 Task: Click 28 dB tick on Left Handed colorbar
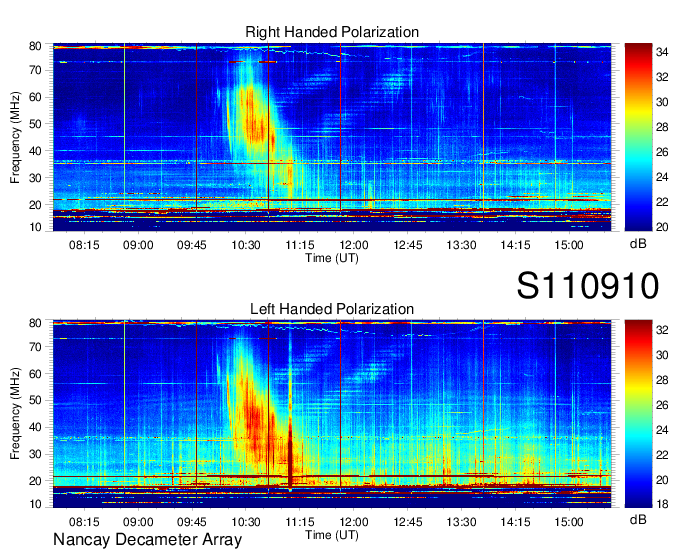click(x=662, y=380)
